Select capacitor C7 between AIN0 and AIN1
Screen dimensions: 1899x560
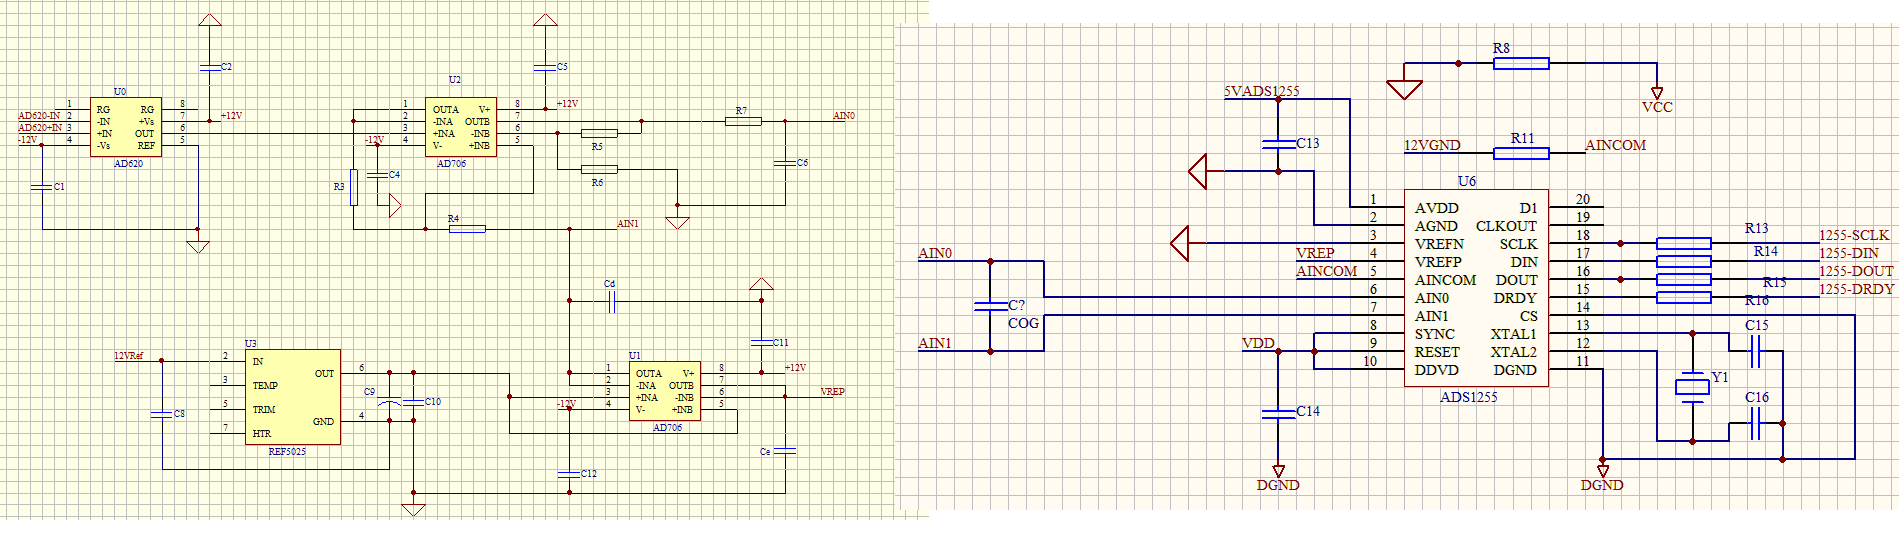coord(990,306)
